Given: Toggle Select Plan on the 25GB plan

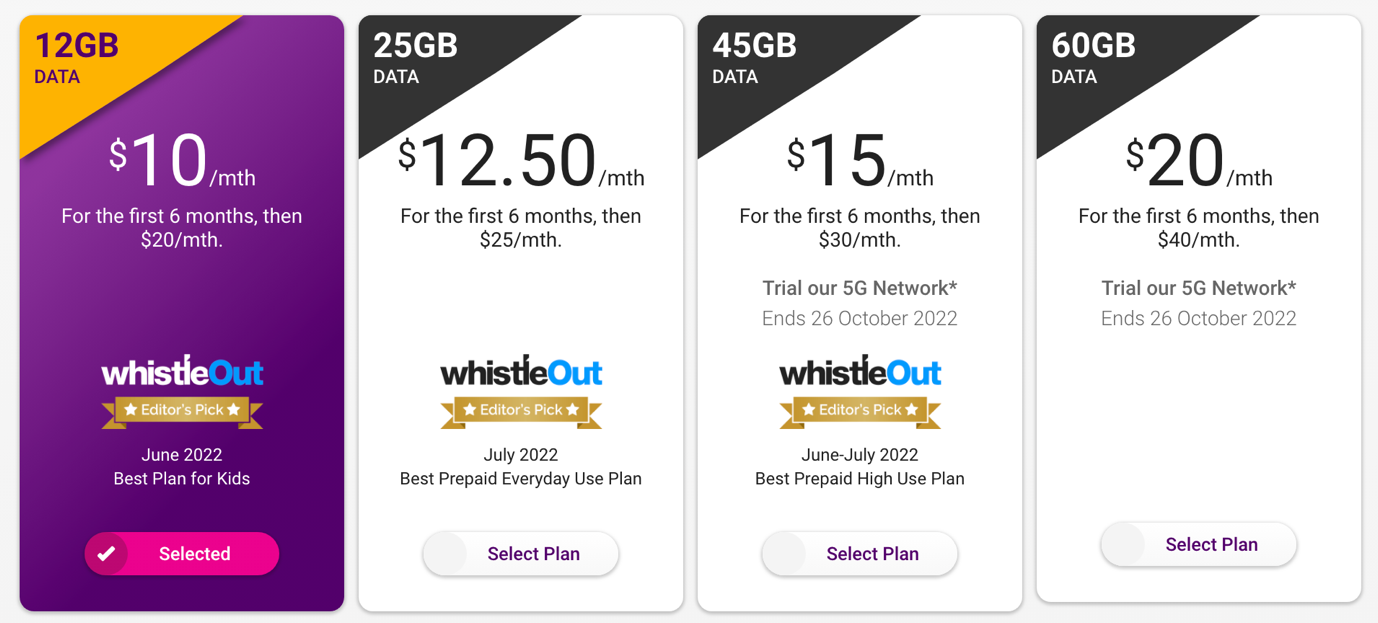Looking at the screenshot, I should (x=521, y=554).
